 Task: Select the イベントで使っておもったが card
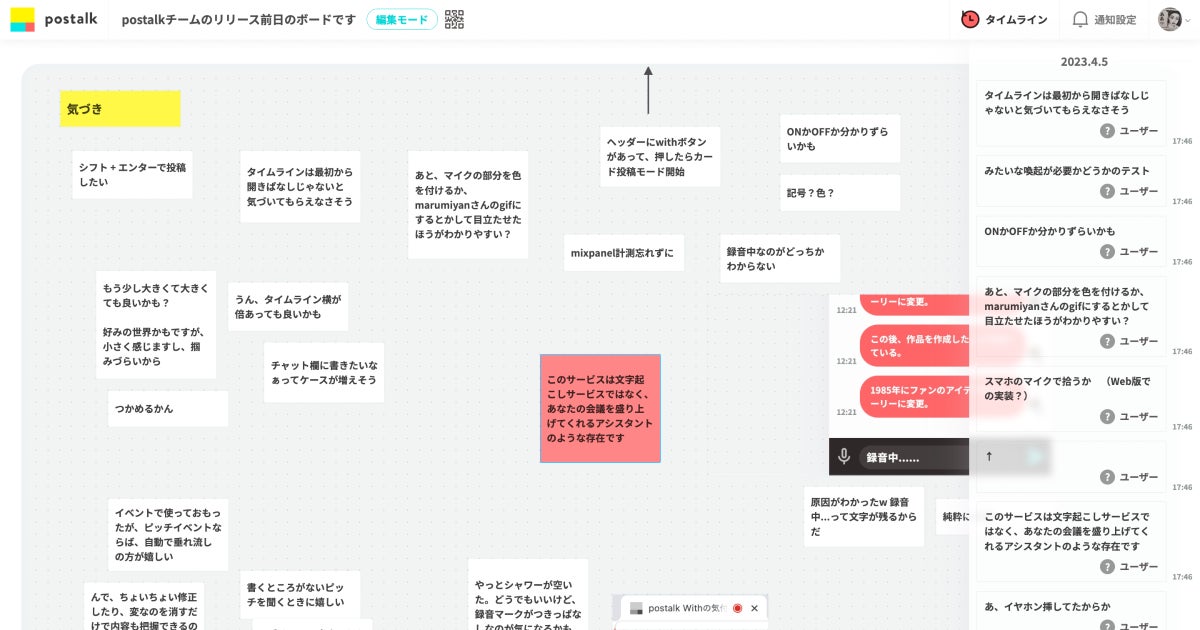pyautogui.click(x=168, y=534)
